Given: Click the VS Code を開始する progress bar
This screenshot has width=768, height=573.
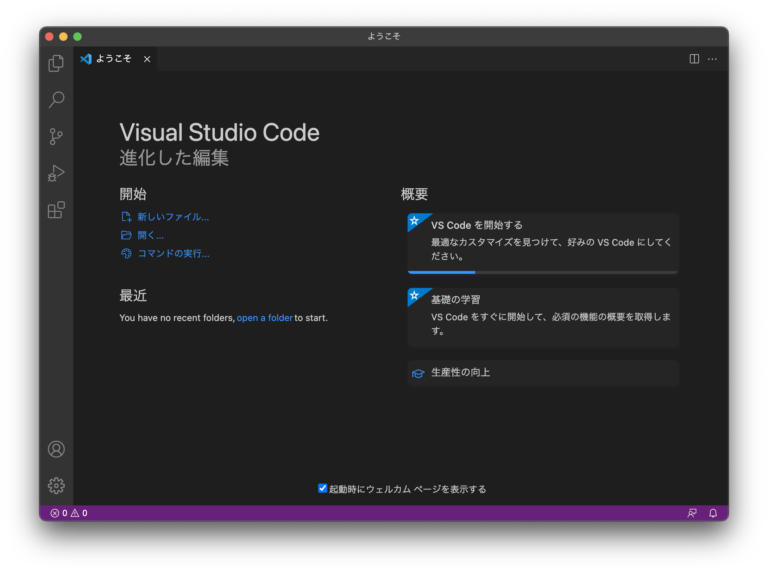Looking at the screenshot, I should click(542, 271).
